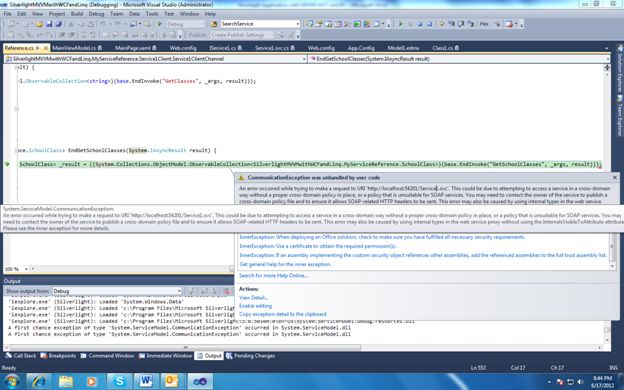
Task: Switch to the MainViewModel.cs tab
Action: tap(77, 48)
